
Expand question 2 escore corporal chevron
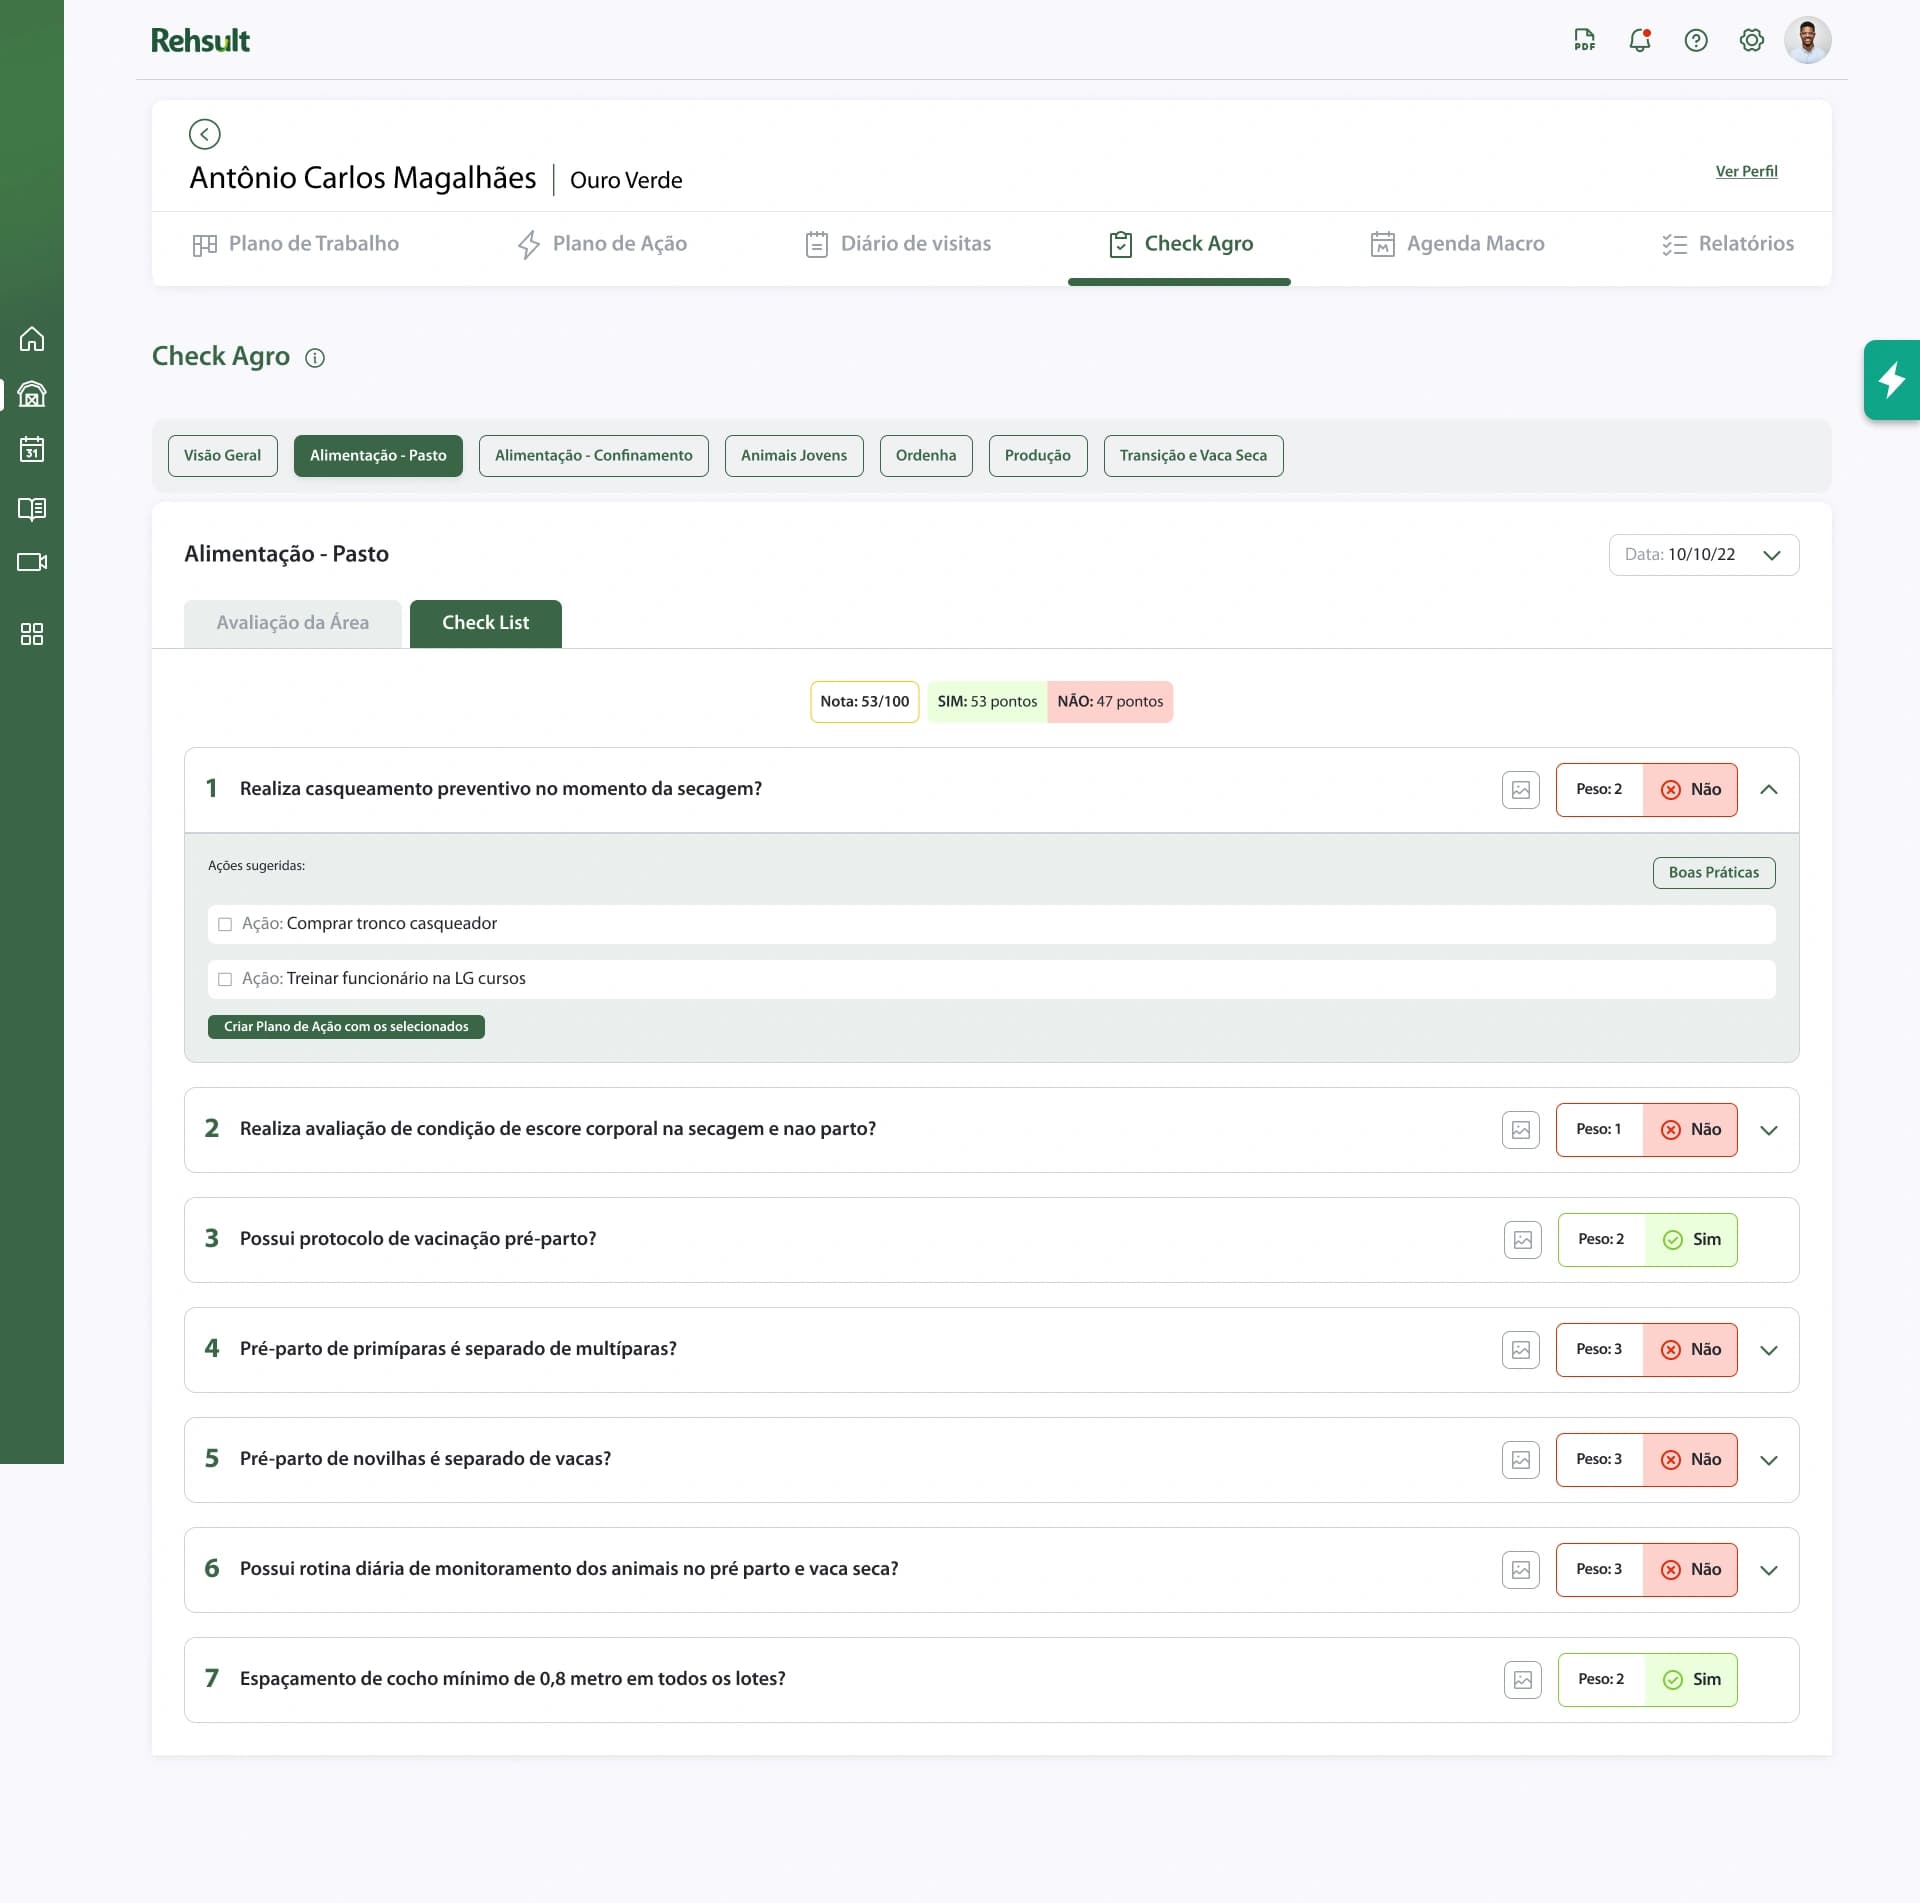[1769, 1130]
